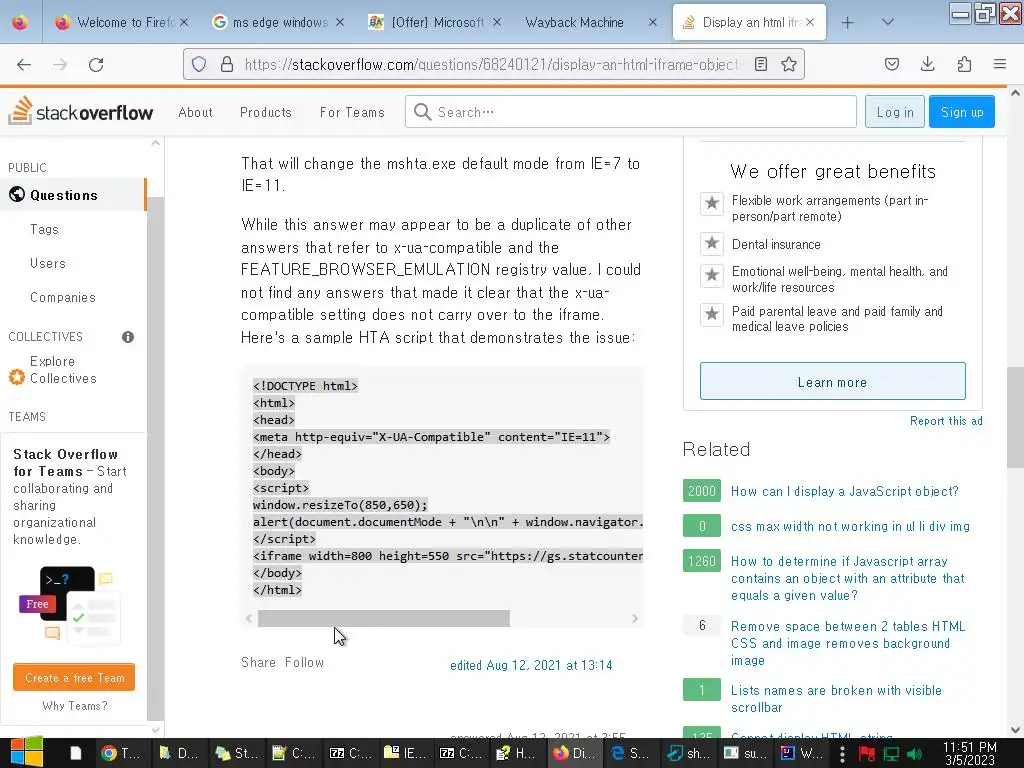Close the Wayback Machine tab
Image resolution: width=1024 pixels, height=768 pixels.
652,22
